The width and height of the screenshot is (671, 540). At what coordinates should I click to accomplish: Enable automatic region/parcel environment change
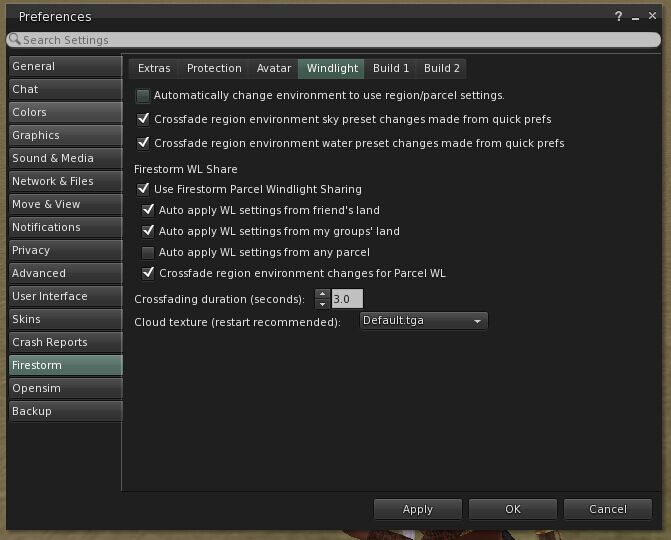pos(143,95)
